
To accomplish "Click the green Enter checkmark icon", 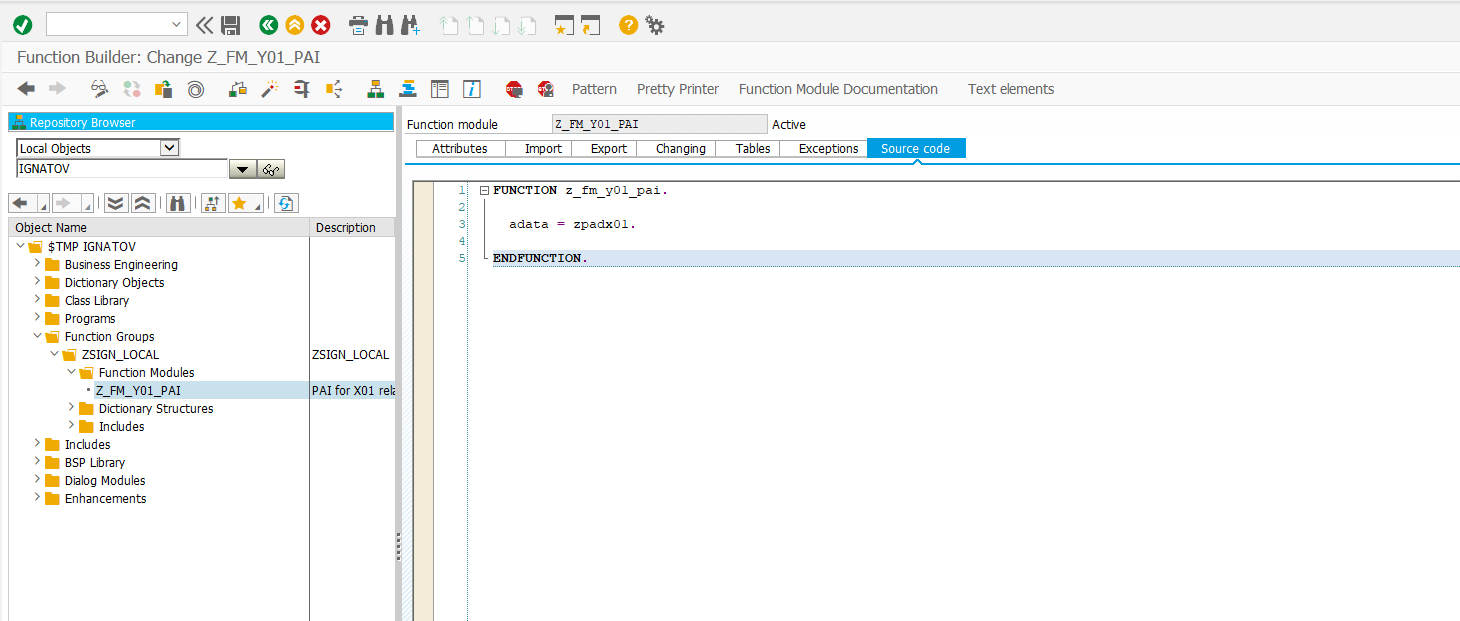I will 23,25.
